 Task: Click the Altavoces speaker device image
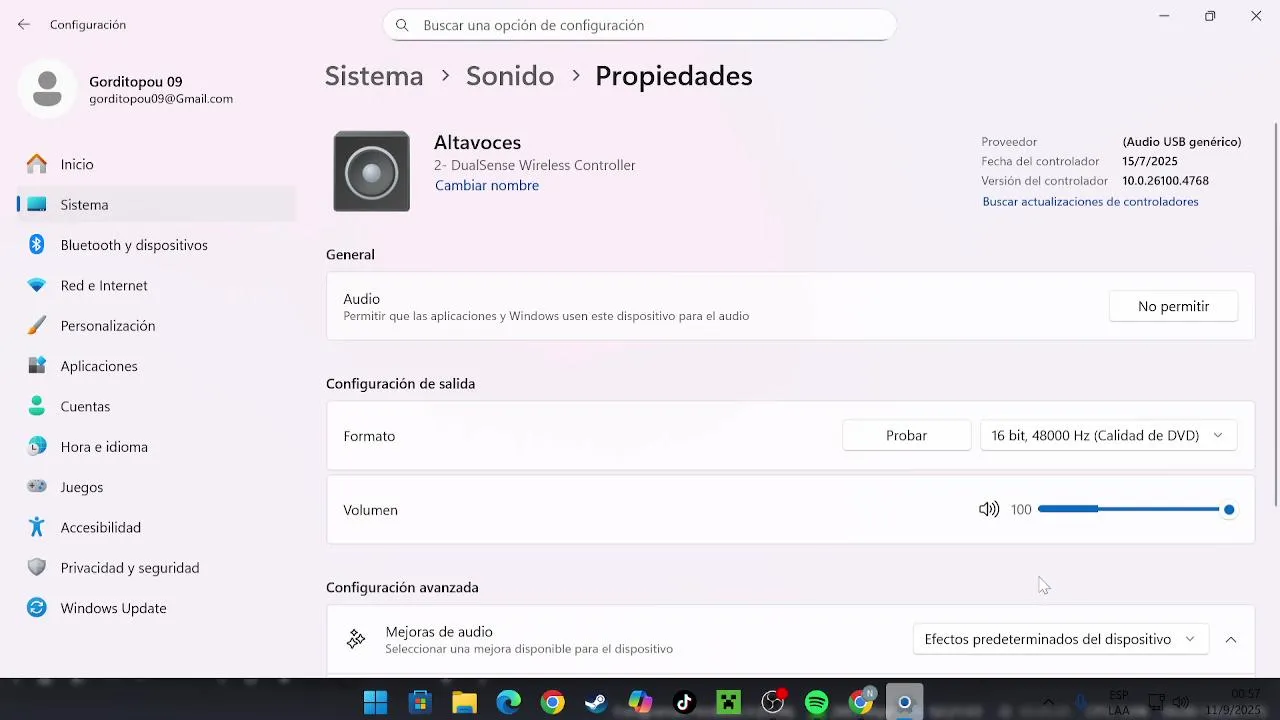(x=372, y=171)
